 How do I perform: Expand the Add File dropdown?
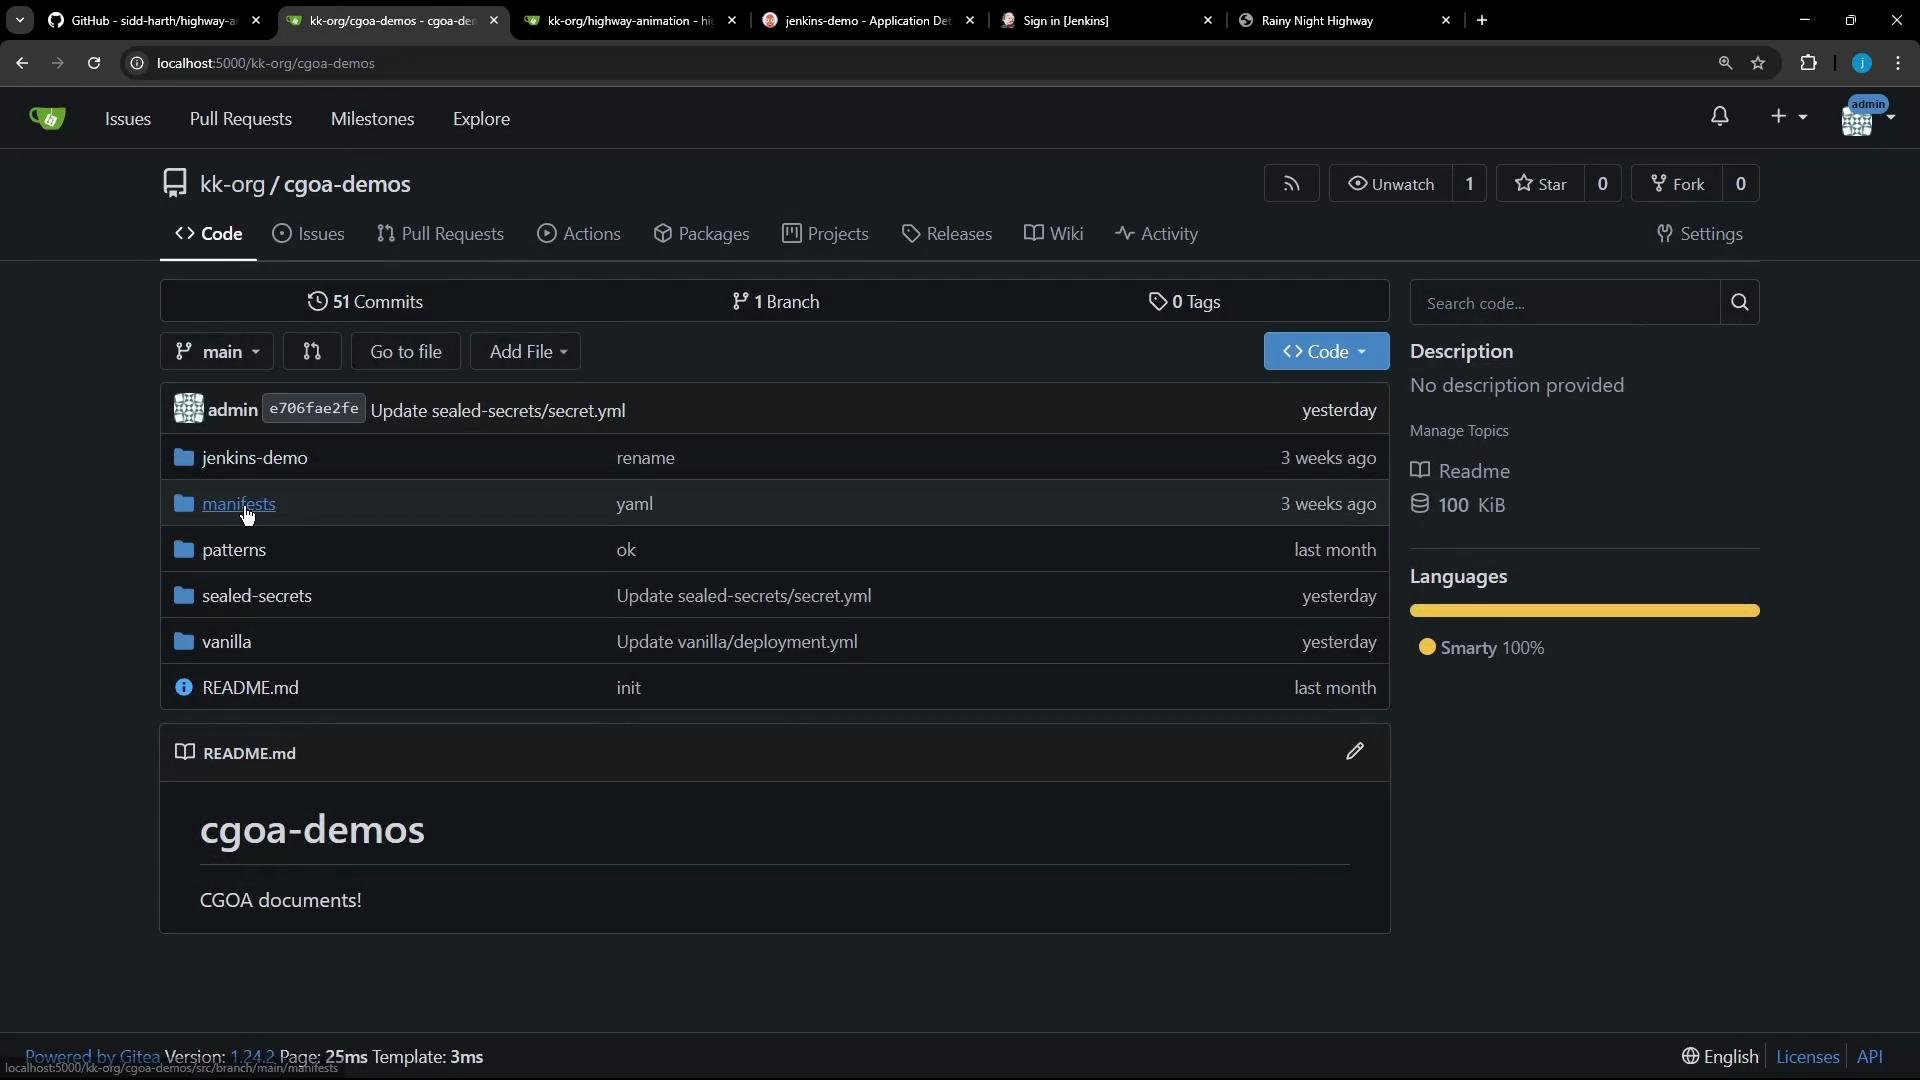(525, 352)
